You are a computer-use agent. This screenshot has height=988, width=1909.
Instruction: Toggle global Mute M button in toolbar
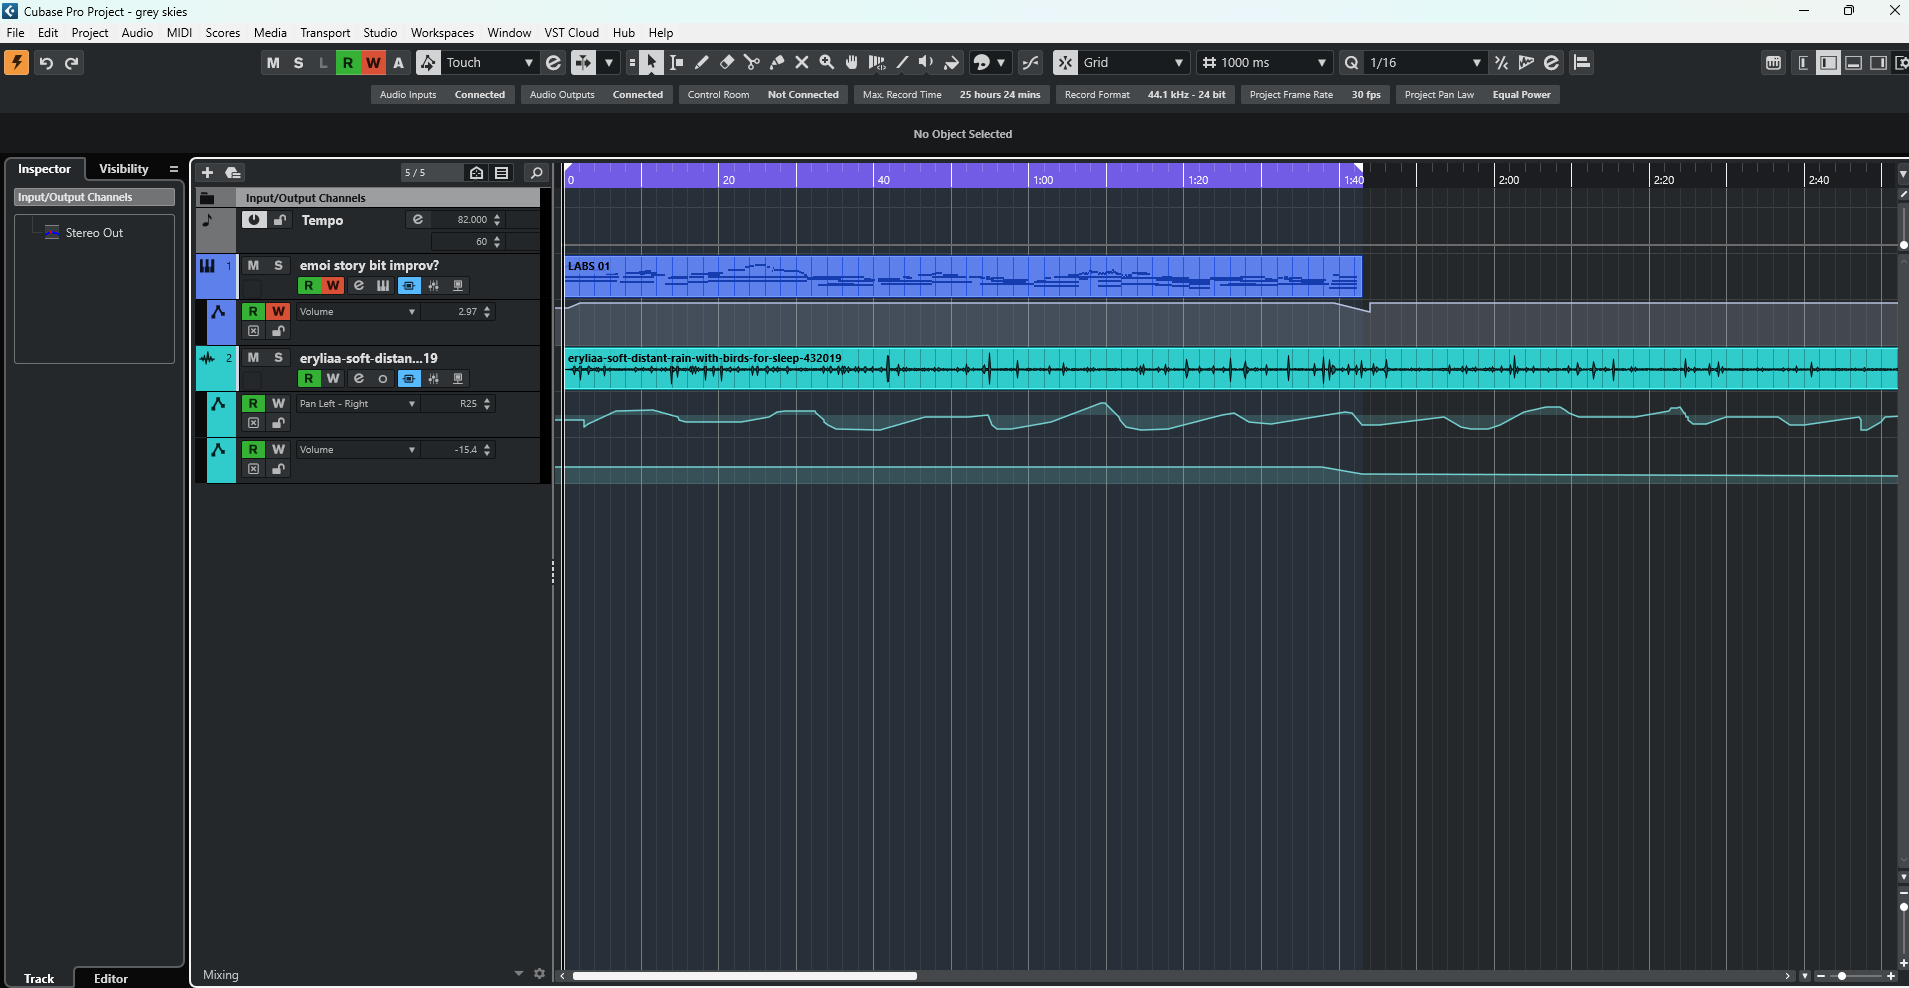click(273, 62)
